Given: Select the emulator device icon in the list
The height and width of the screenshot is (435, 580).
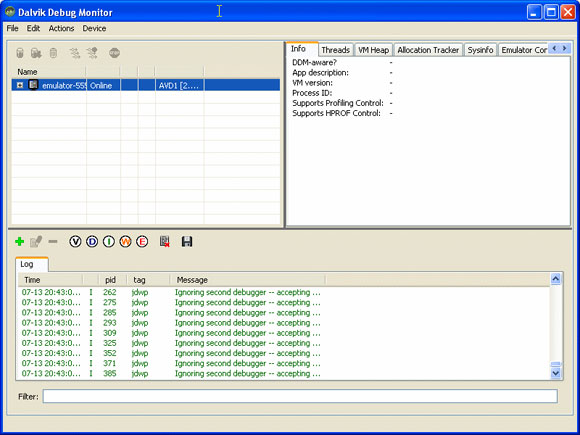Looking at the screenshot, I should [x=34, y=85].
